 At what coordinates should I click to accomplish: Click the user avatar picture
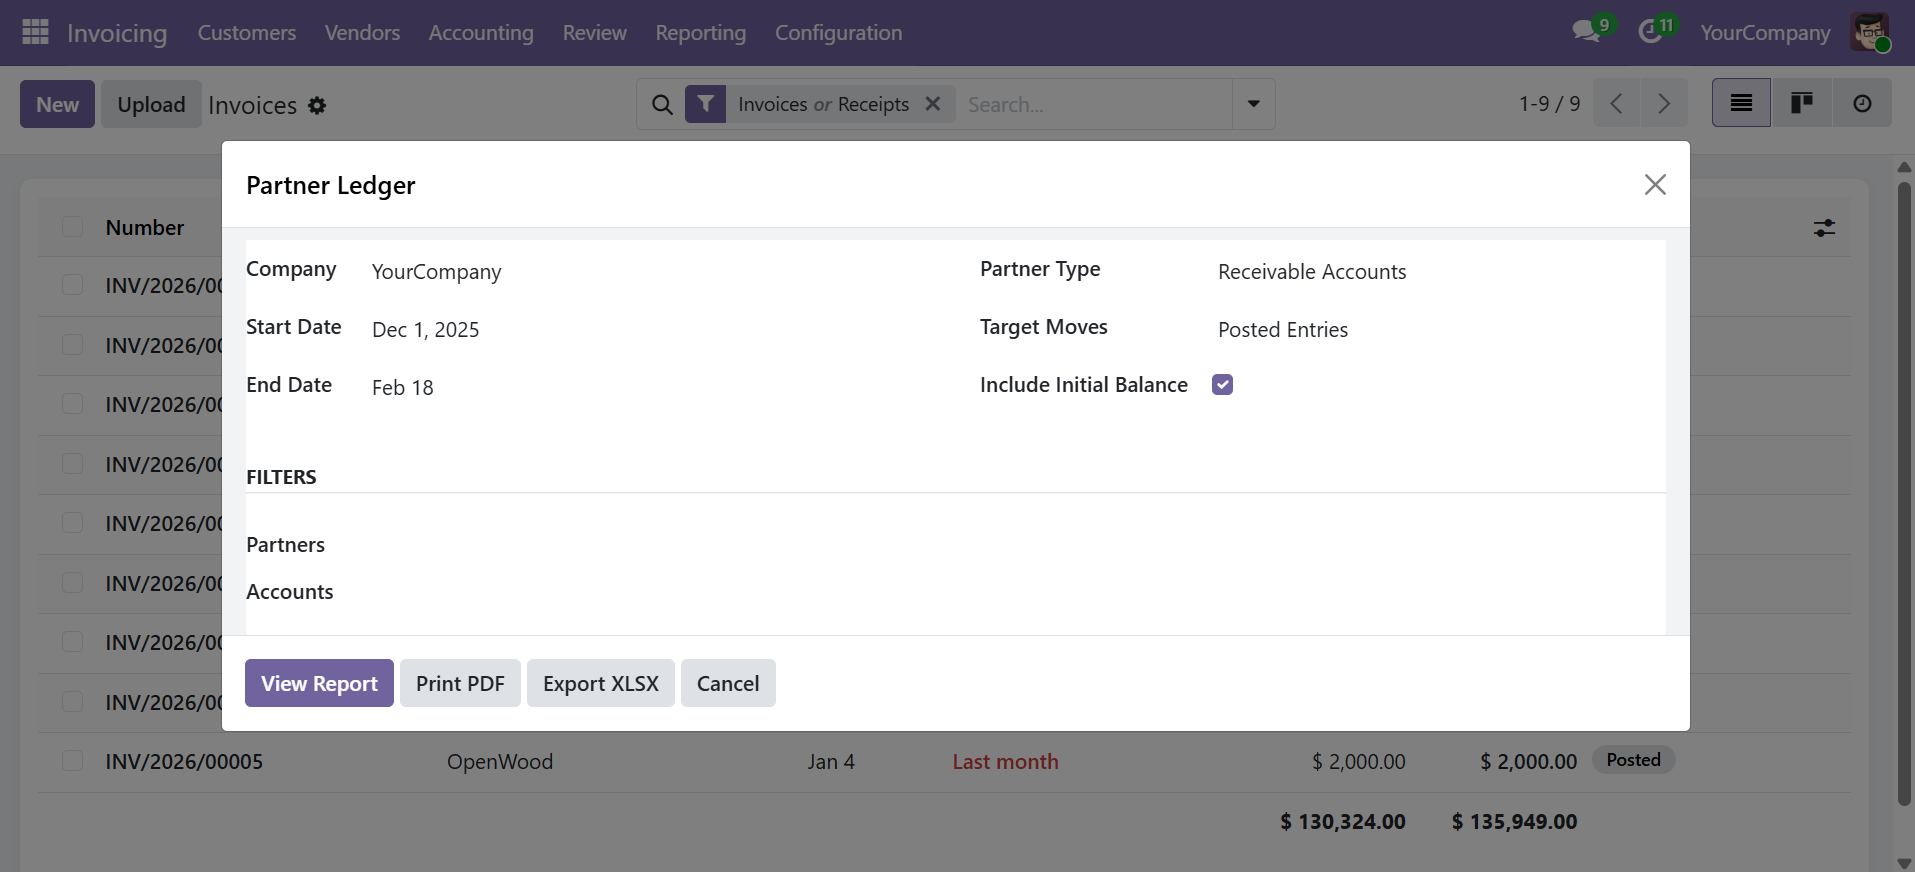tap(1869, 32)
